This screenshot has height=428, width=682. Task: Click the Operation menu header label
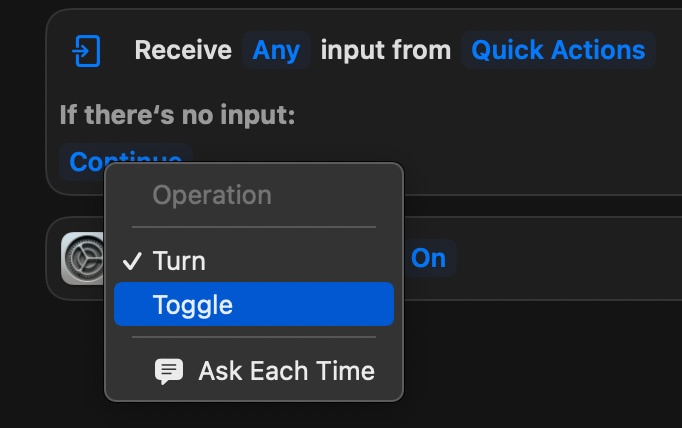211,194
